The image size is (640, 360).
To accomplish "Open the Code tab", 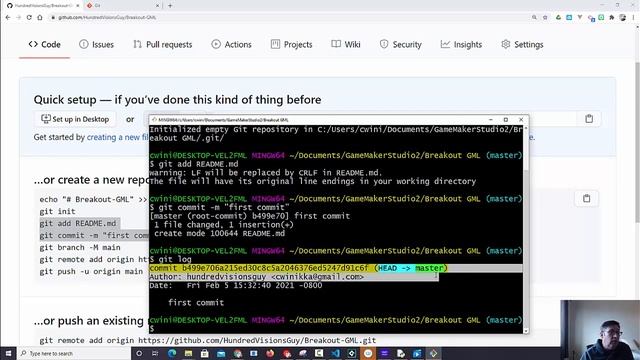I will (x=44, y=44).
